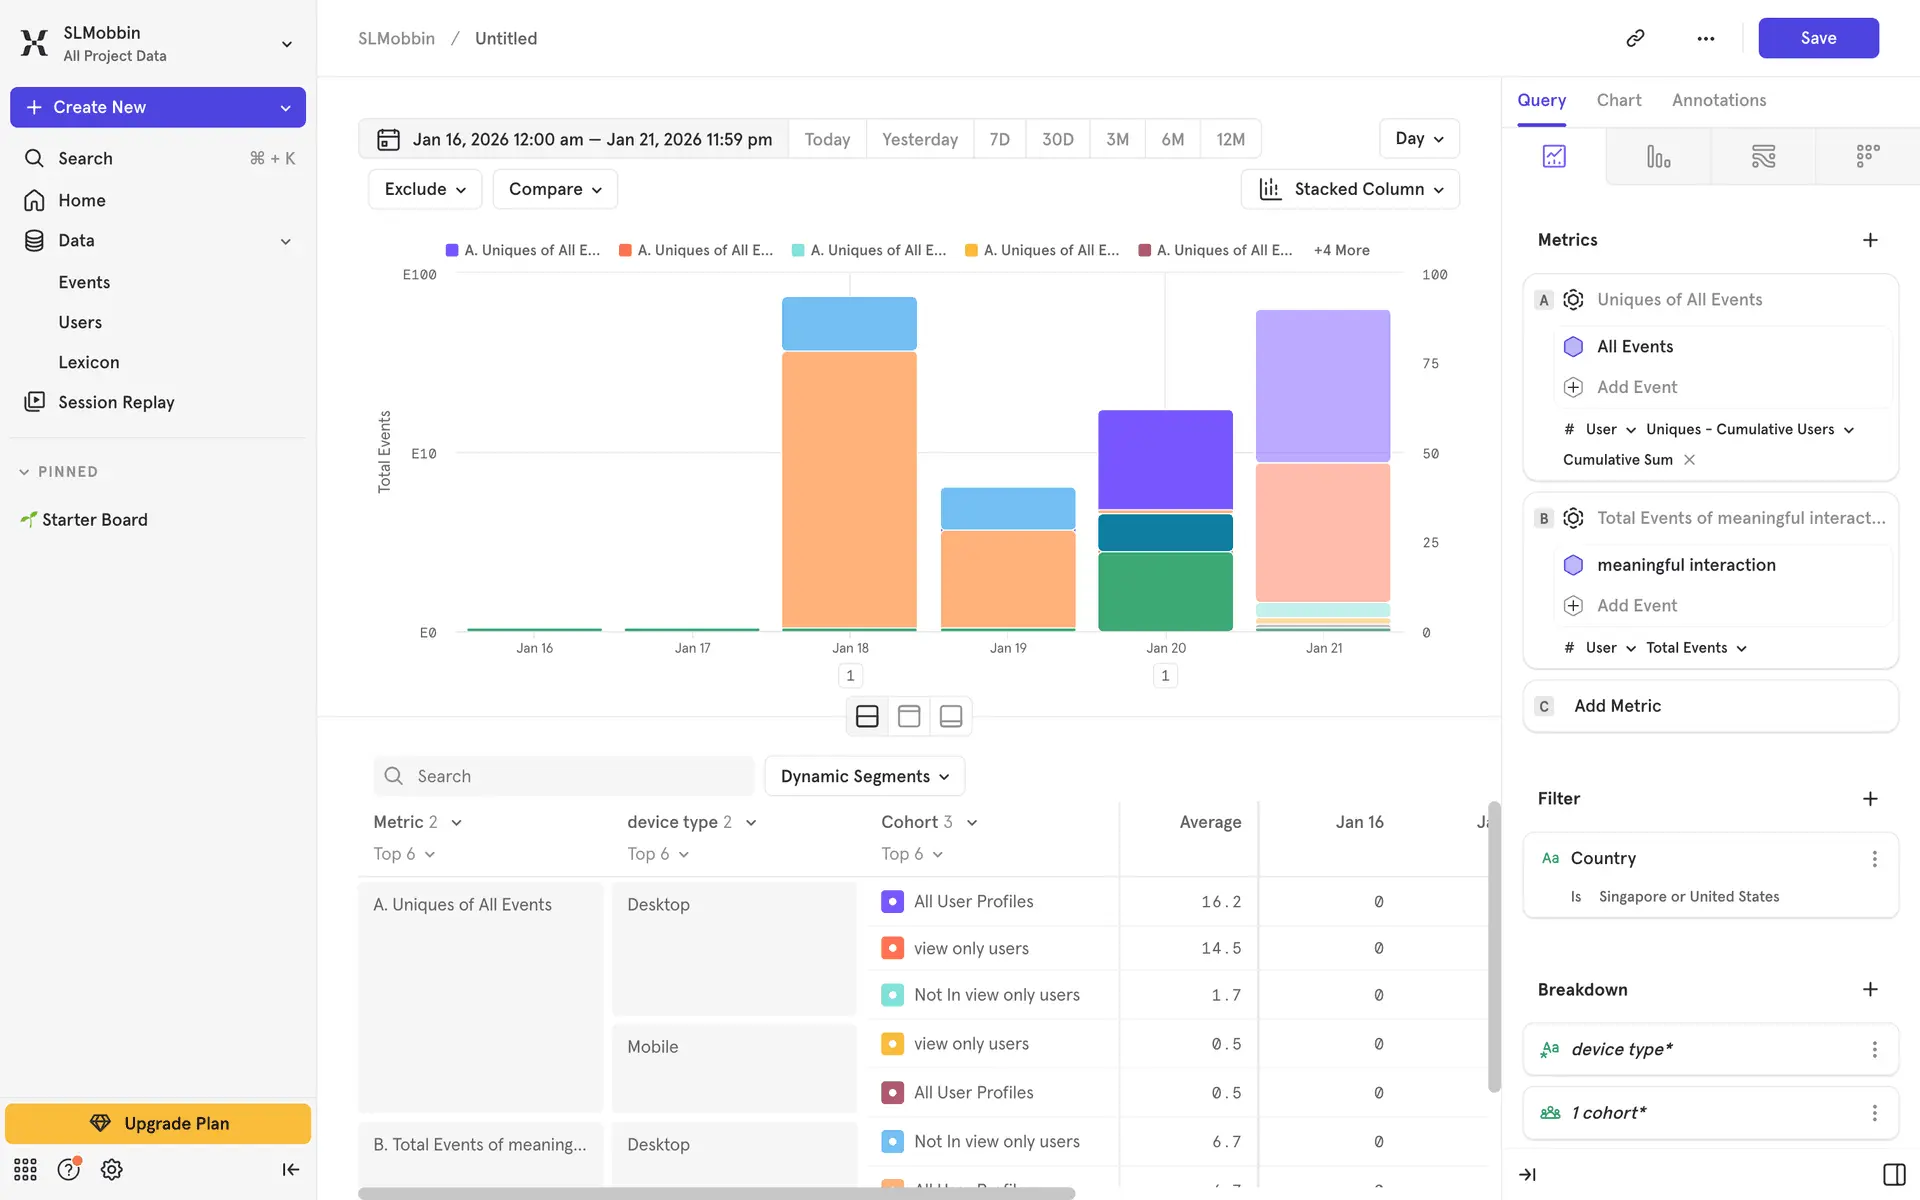1920x1200 pixels.
Task: Select split chart and table layout
Action: [867, 716]
